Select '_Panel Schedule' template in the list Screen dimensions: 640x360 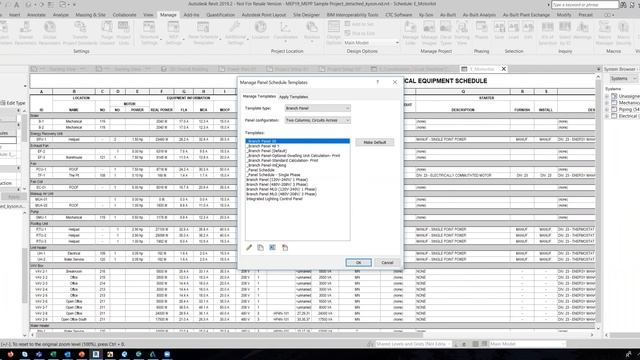[260, 170]
